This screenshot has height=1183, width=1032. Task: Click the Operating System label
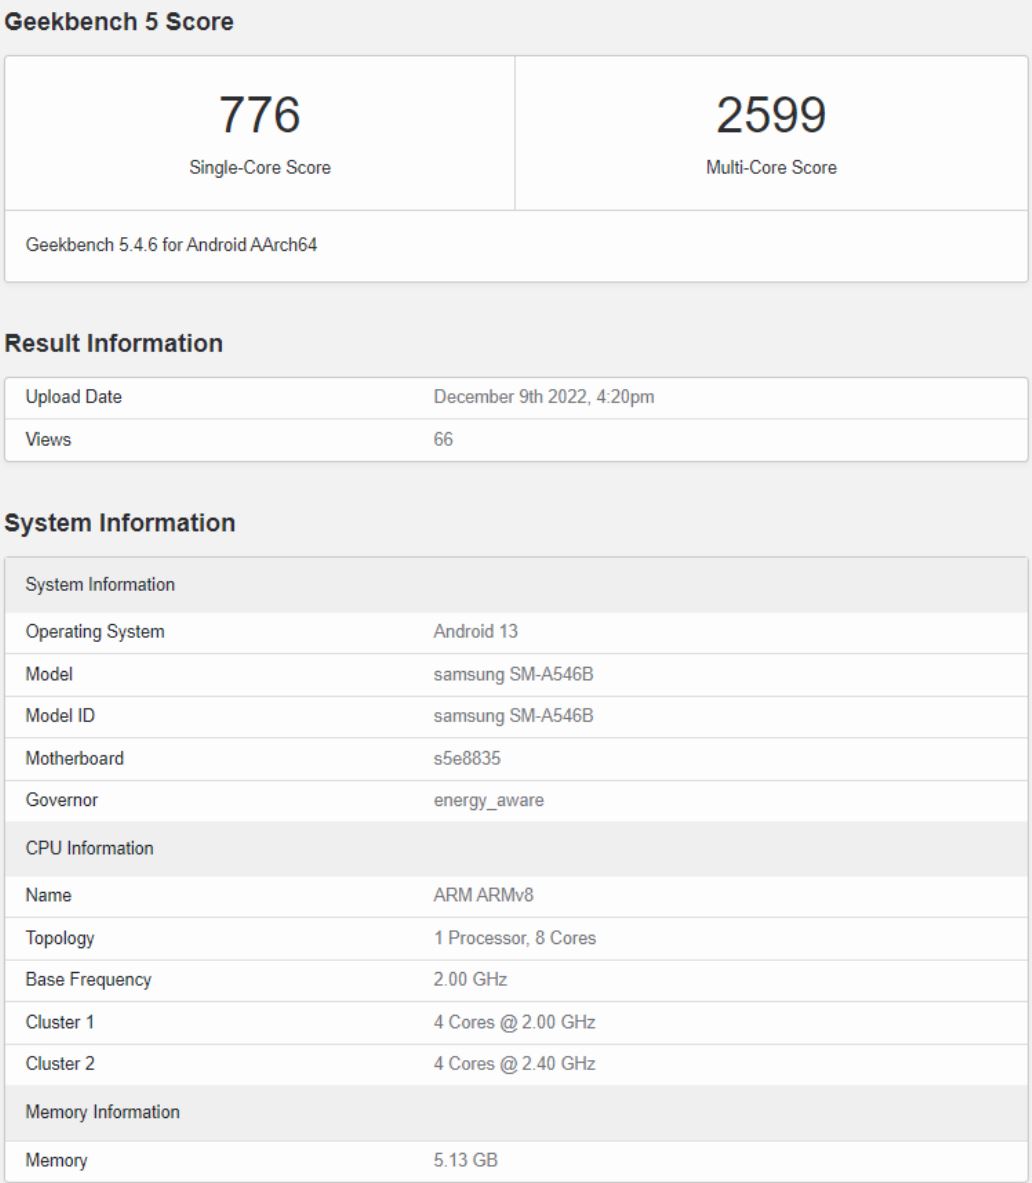(95, 631)
